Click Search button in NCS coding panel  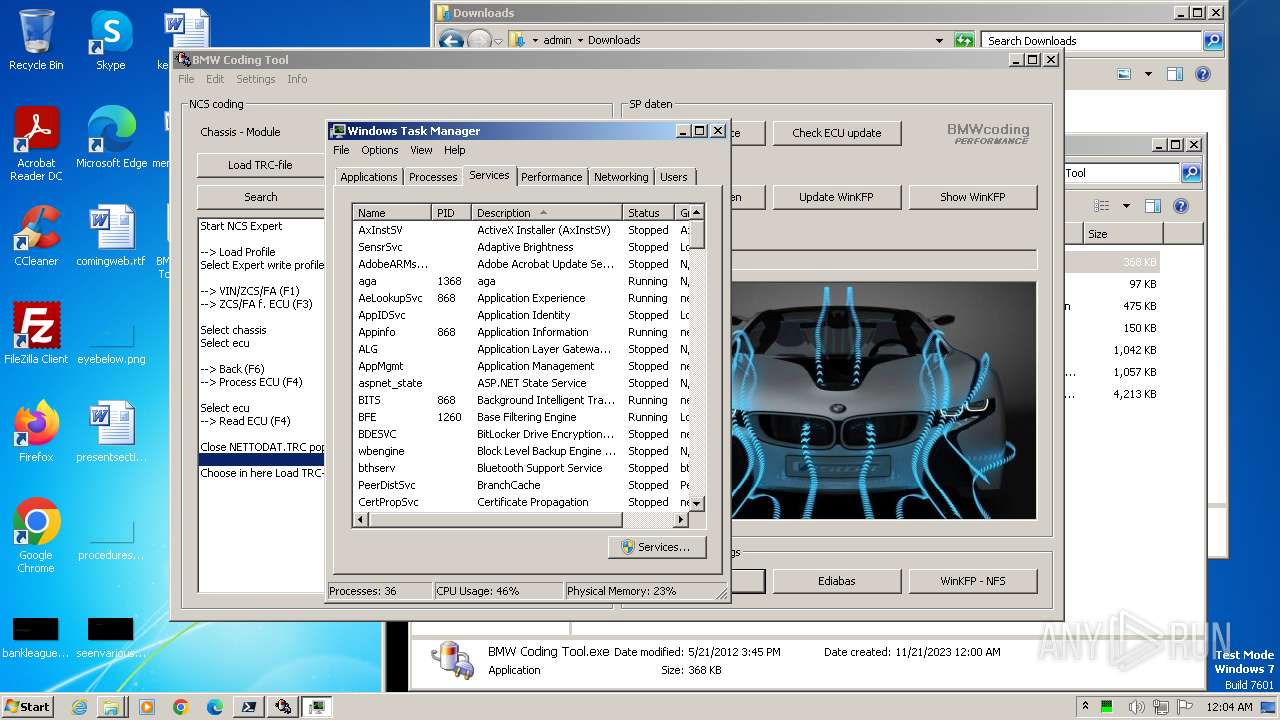pyautogui.click(x=260, y=197)
